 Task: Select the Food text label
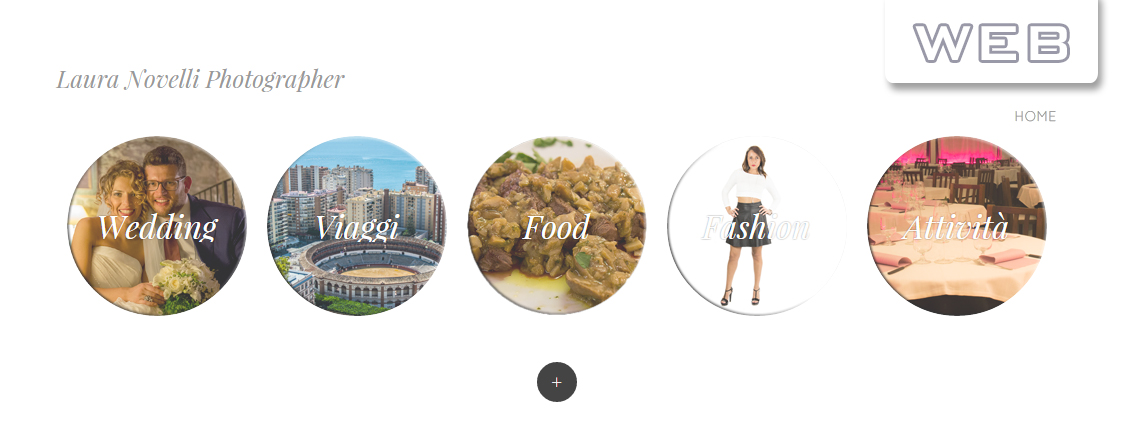click(x=556, y=227)
